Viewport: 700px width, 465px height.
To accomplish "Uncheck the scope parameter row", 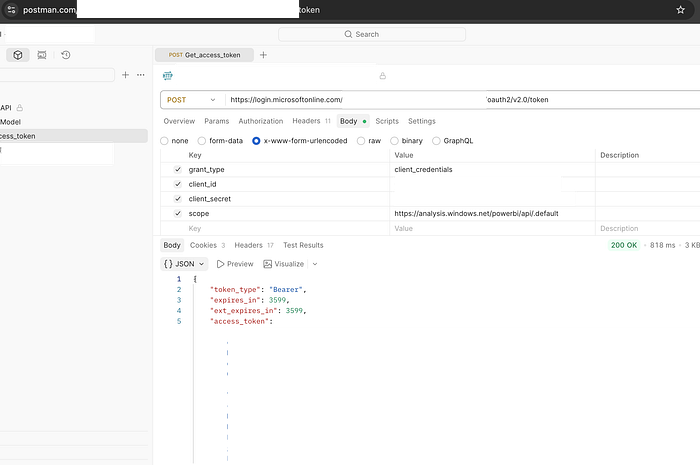I will [178, 214].
